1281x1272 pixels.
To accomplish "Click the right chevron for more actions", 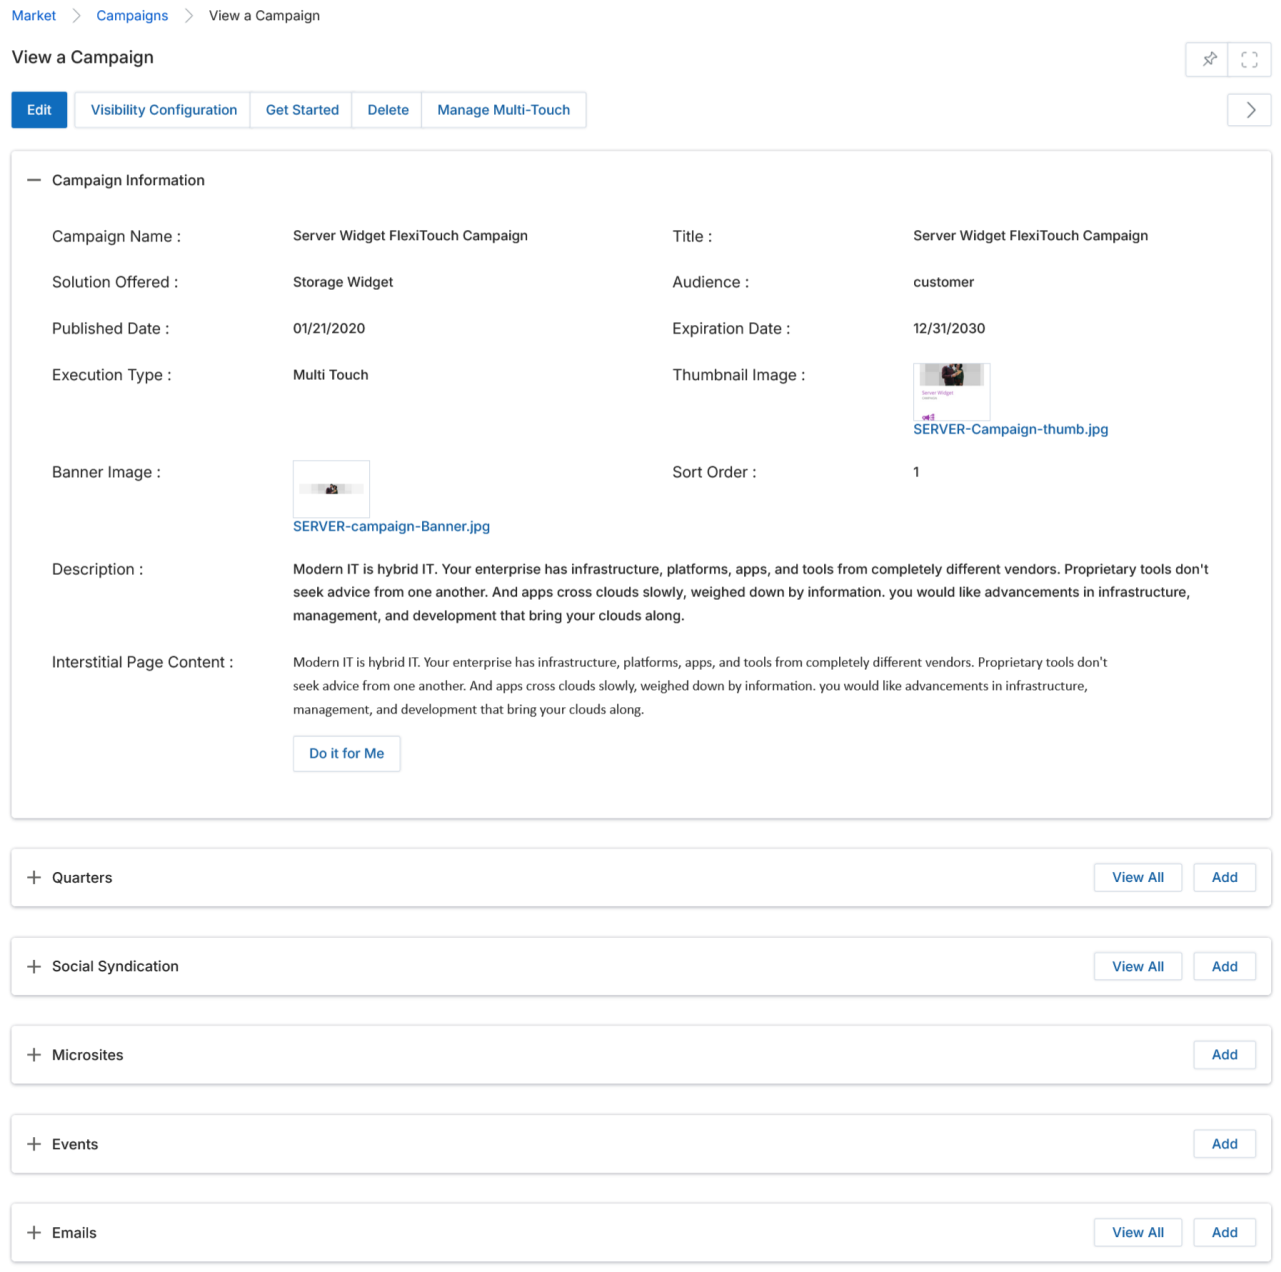I will (x=1249, y=110).
